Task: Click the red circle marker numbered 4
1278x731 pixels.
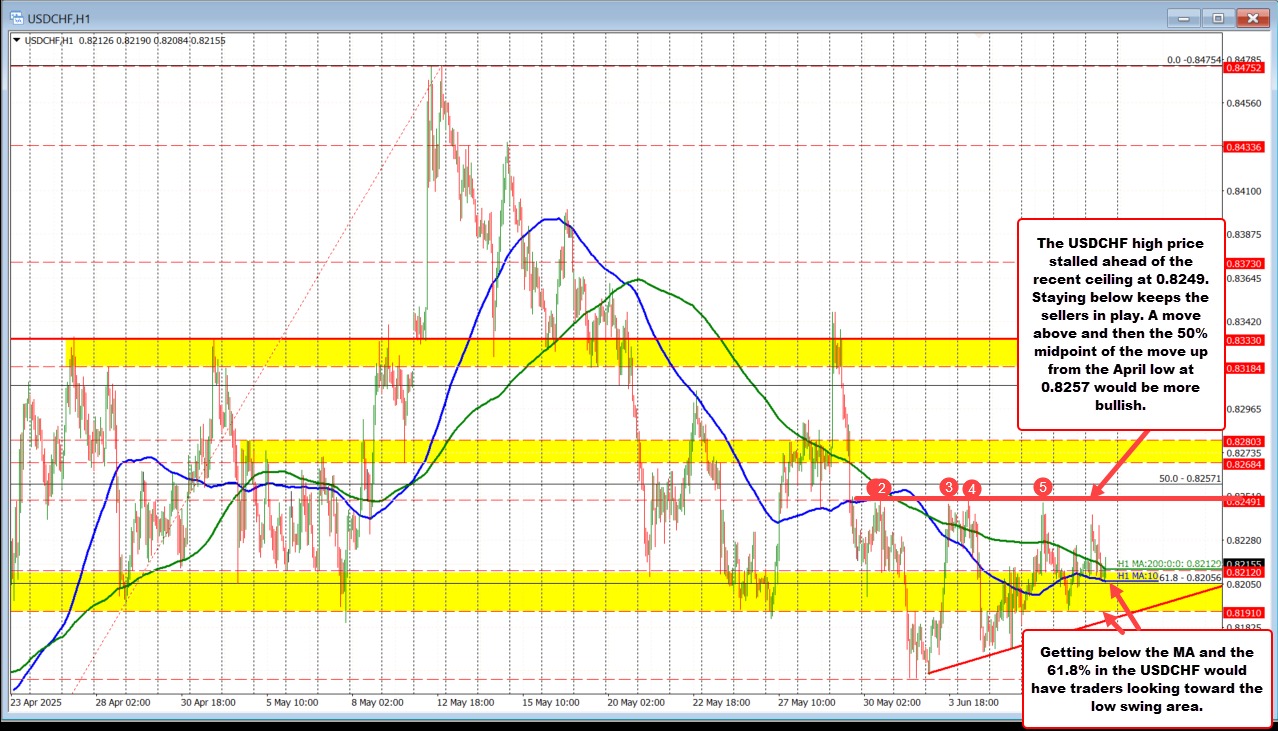Action: pyautogui.click(x=971, y=488)
